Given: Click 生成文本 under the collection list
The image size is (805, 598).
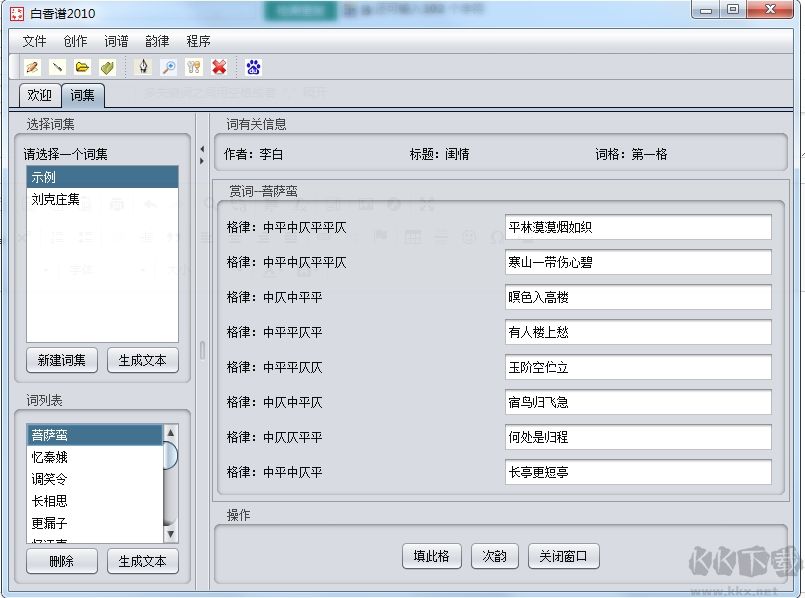Looking at the screenshot, I should [143, 360].
